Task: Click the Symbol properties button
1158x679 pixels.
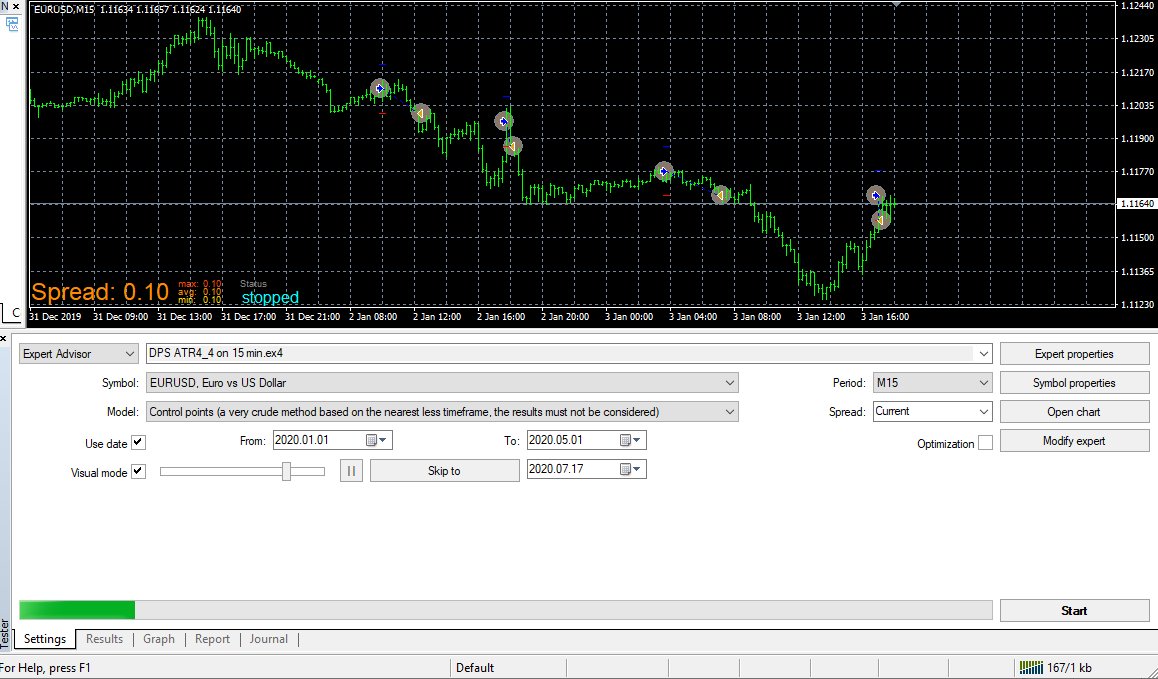Action: tap(1074, 383)
